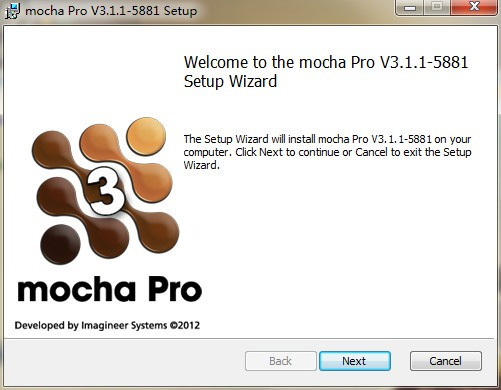
Task: Click the Next button to continue setup
Action: (x=355, y=361)
